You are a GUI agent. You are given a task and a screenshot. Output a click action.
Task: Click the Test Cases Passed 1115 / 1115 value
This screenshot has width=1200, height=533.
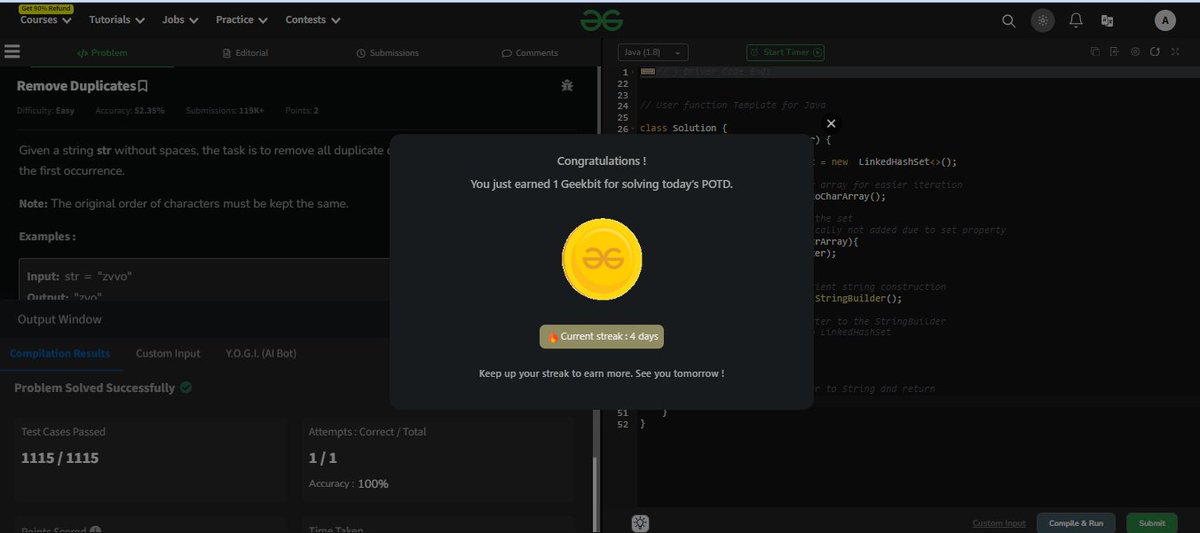pyautogui.click(x=60, y=458)
